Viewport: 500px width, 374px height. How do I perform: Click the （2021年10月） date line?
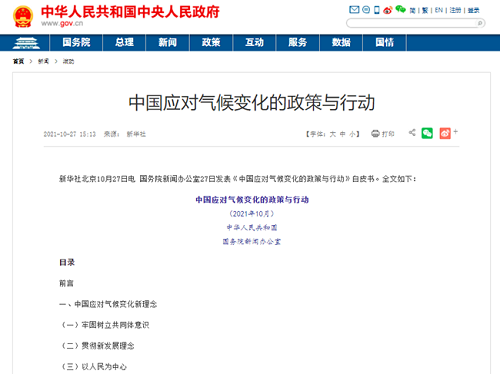252,214
